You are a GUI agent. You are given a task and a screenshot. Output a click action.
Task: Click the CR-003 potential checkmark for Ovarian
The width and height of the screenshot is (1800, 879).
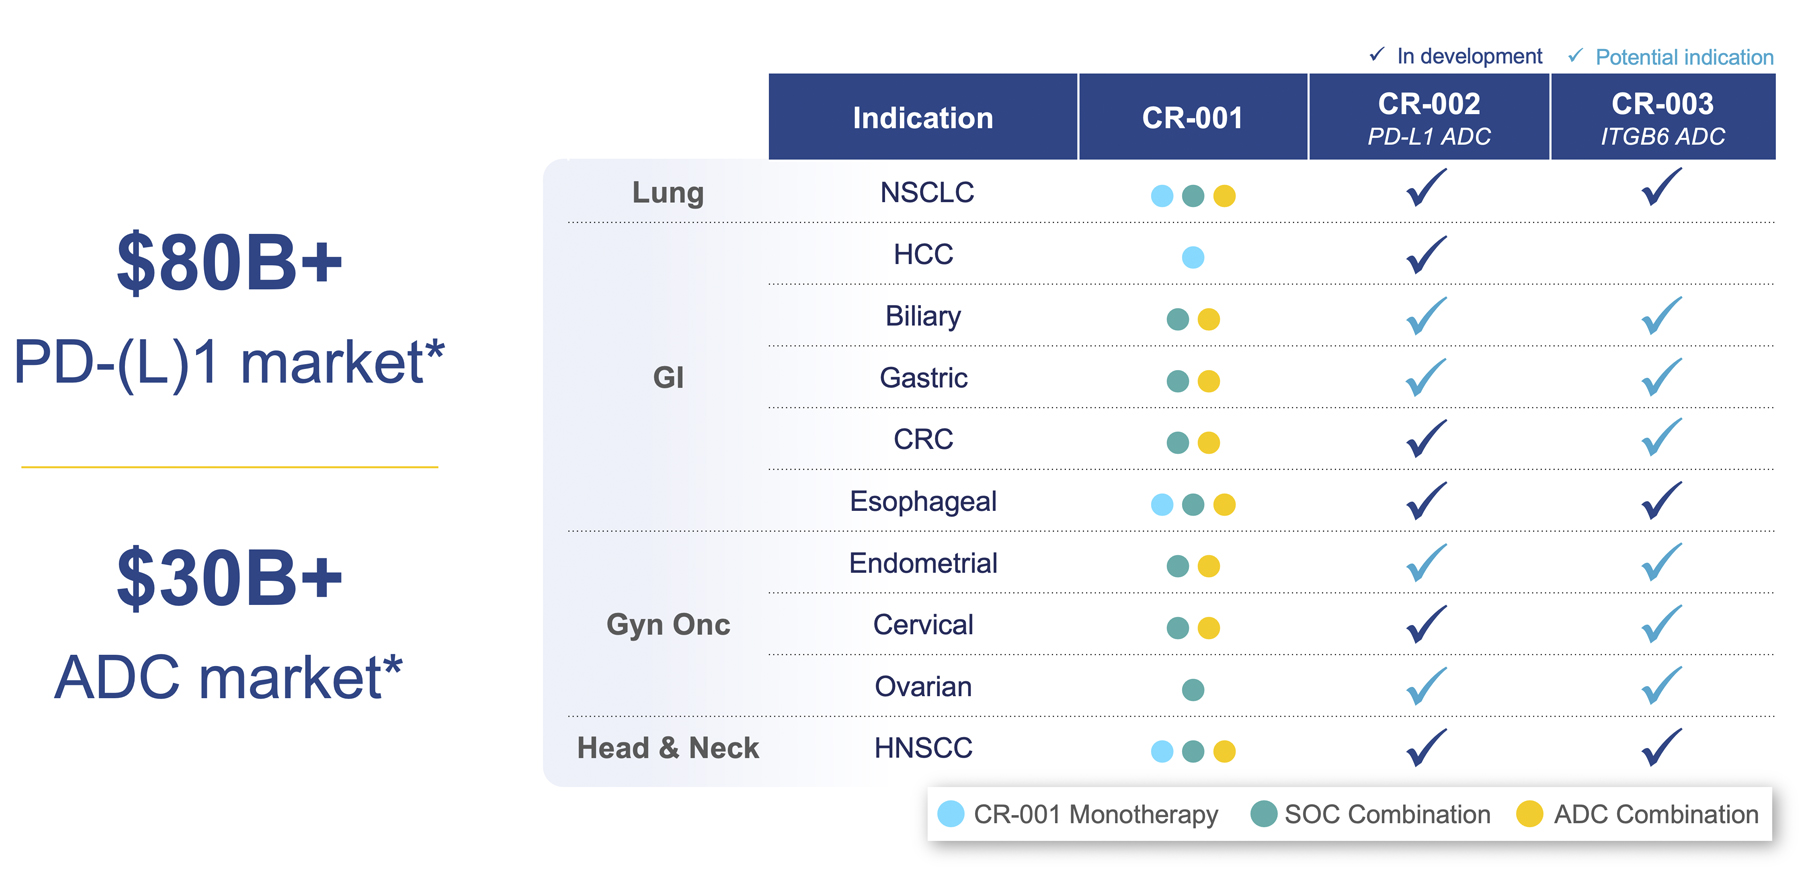pyautogui.click(x=1661, y=686)
